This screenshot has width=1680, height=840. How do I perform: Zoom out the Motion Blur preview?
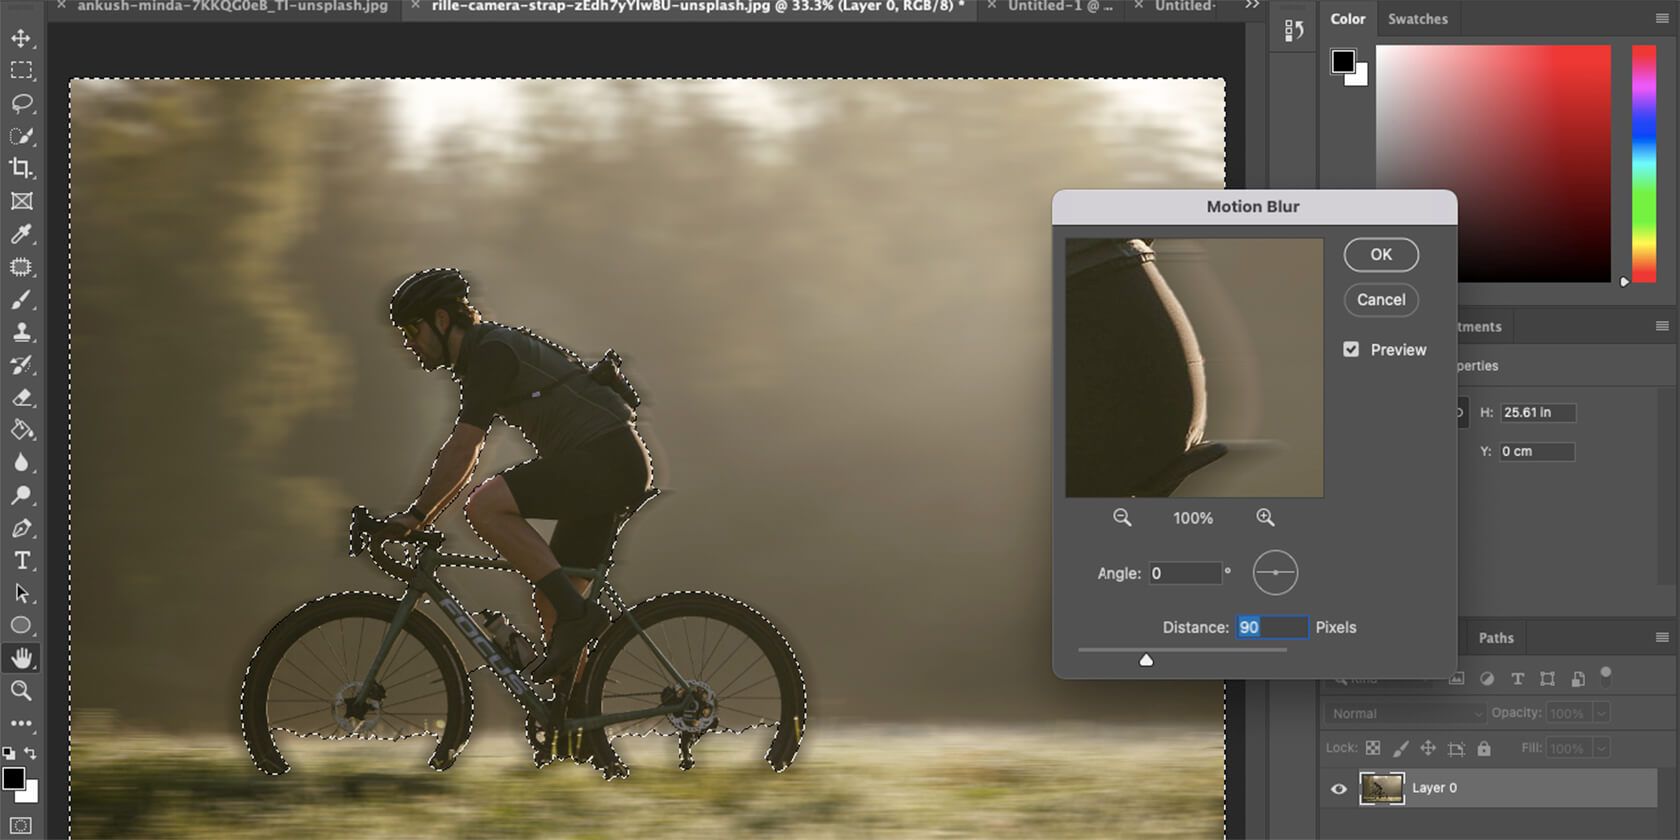point(1122,517)
